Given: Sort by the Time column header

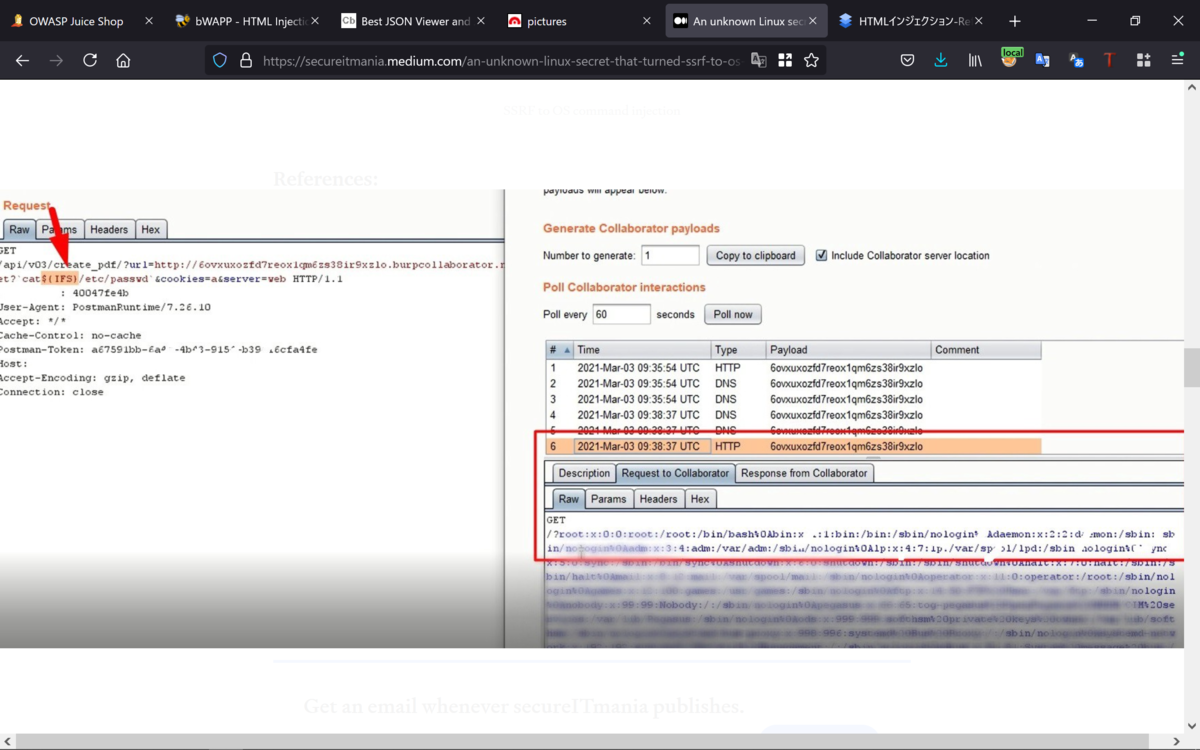Looking at the screenshot, I should click(x=642, y=350).
